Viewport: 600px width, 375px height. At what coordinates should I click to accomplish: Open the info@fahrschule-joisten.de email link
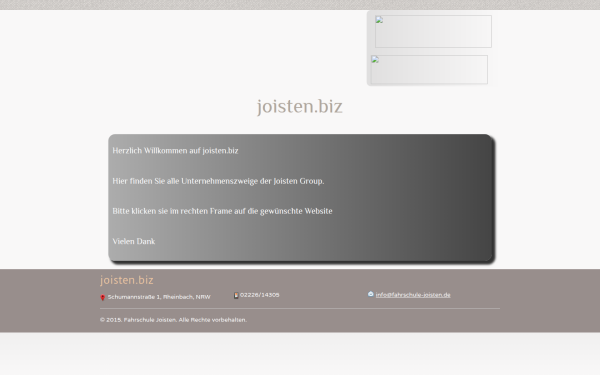coord(413,295)
